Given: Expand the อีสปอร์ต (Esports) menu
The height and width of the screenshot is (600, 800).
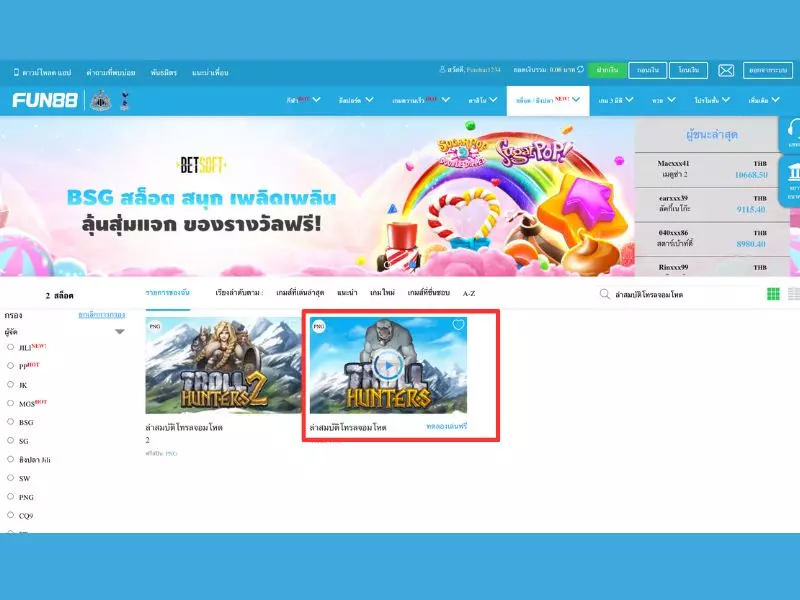Looking at the screenshot, I should click(356, 100).
